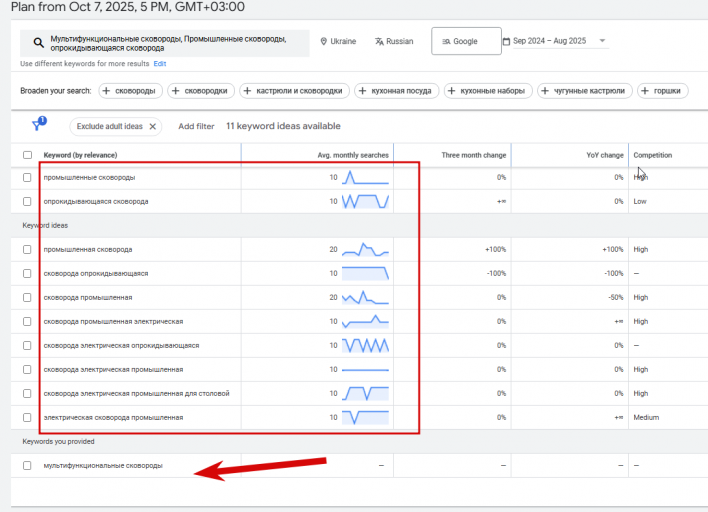708x512 pixels.
Task: Click plus icon on чугунные кастрюли chip
Action: click(x=545, y=91)
